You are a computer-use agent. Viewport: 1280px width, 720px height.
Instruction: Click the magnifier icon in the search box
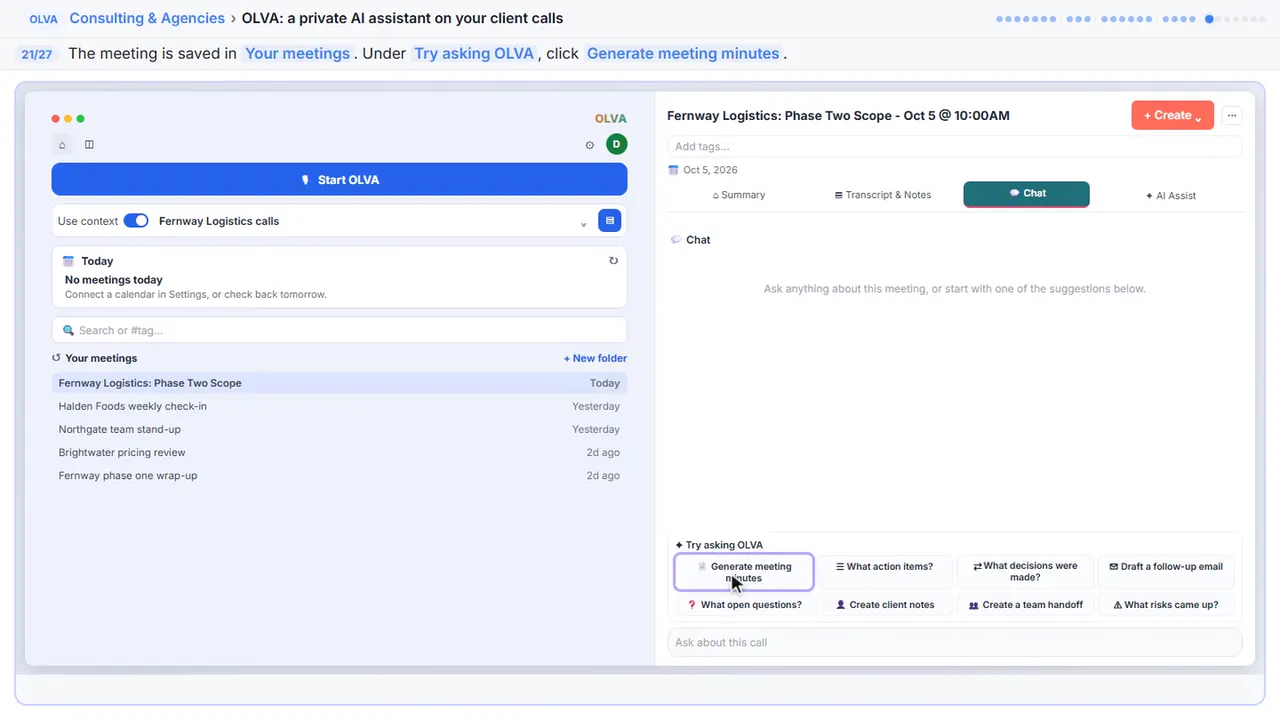tap(69, 330)
